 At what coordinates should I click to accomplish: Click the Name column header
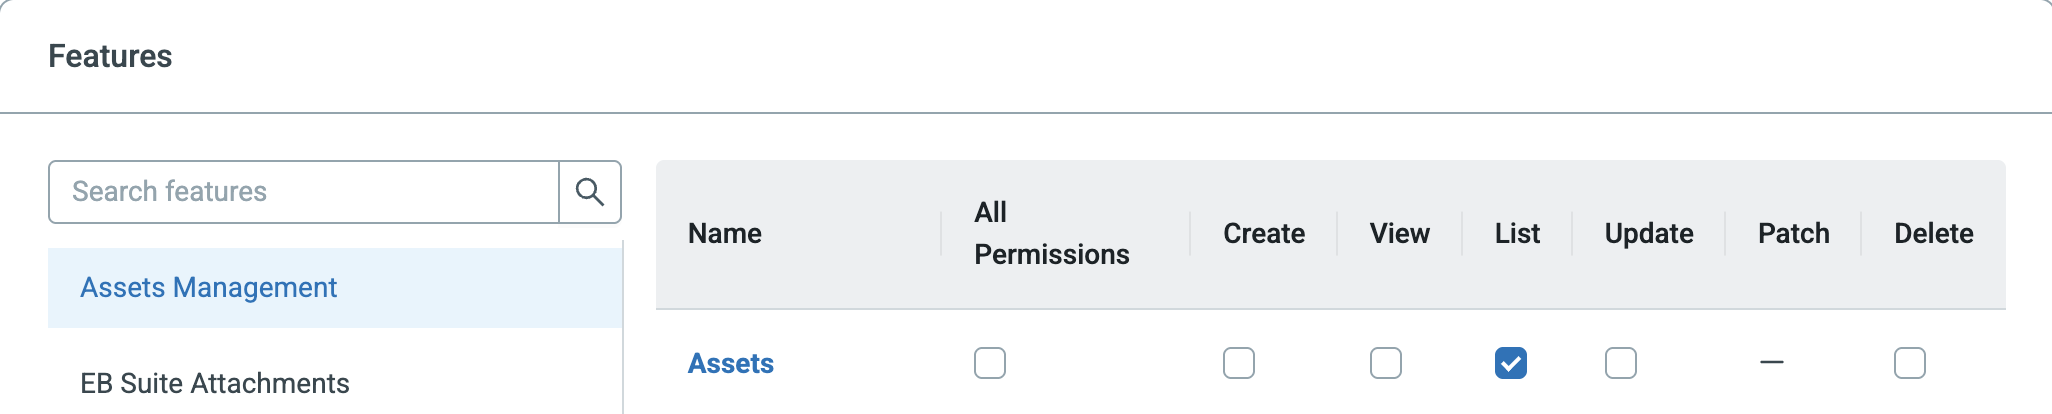725,234
